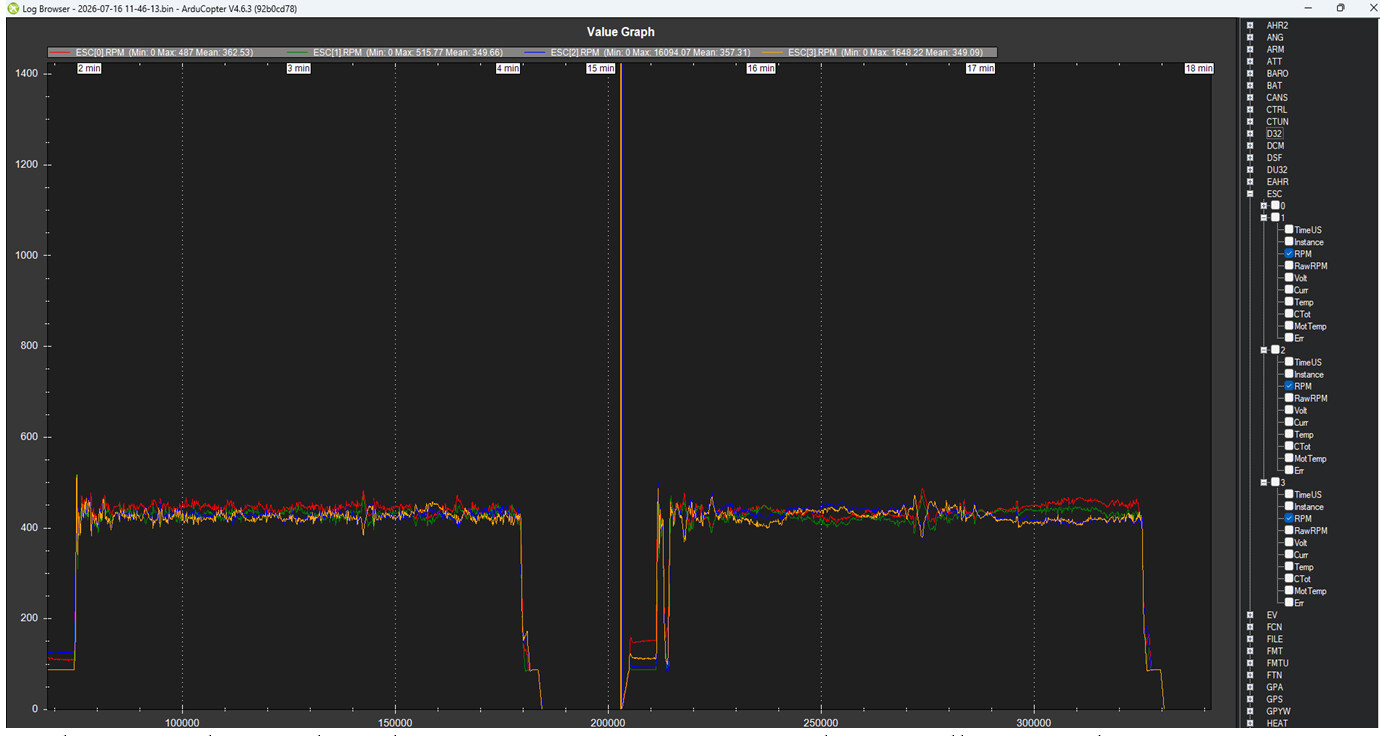This screenshot has width=1380, height=736.
Task: Expand the ANG tree node
Action: [1250, 37]
